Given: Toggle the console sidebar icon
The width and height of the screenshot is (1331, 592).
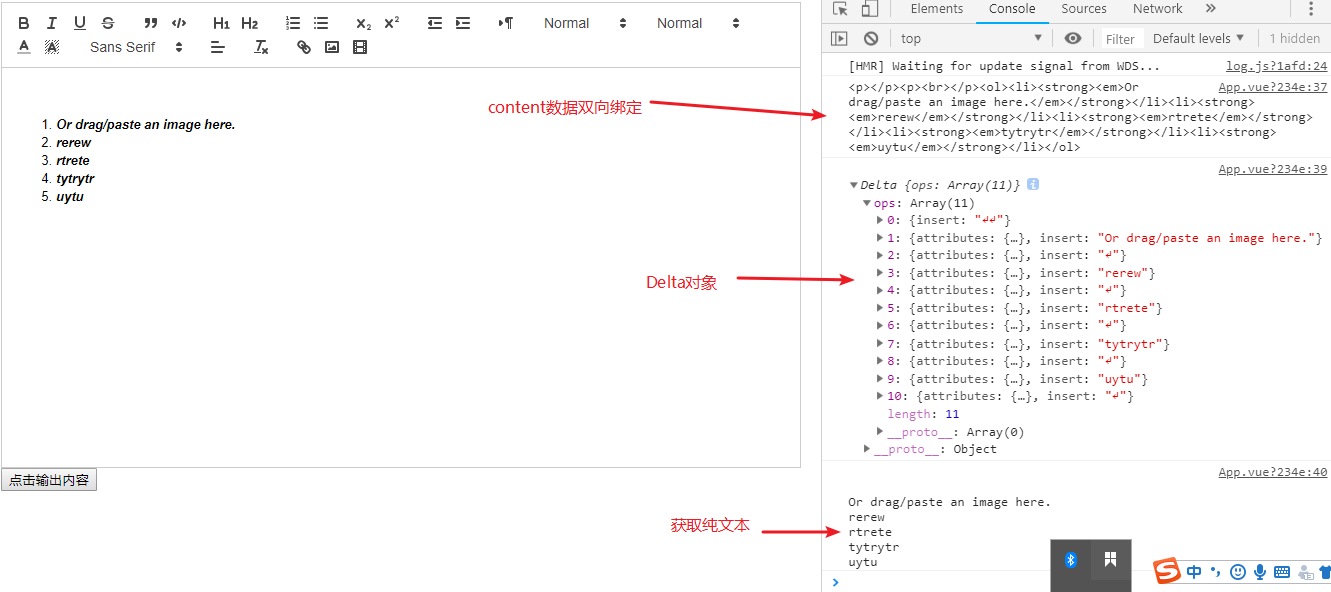Looking at the screenshot, I should point(840,38).
